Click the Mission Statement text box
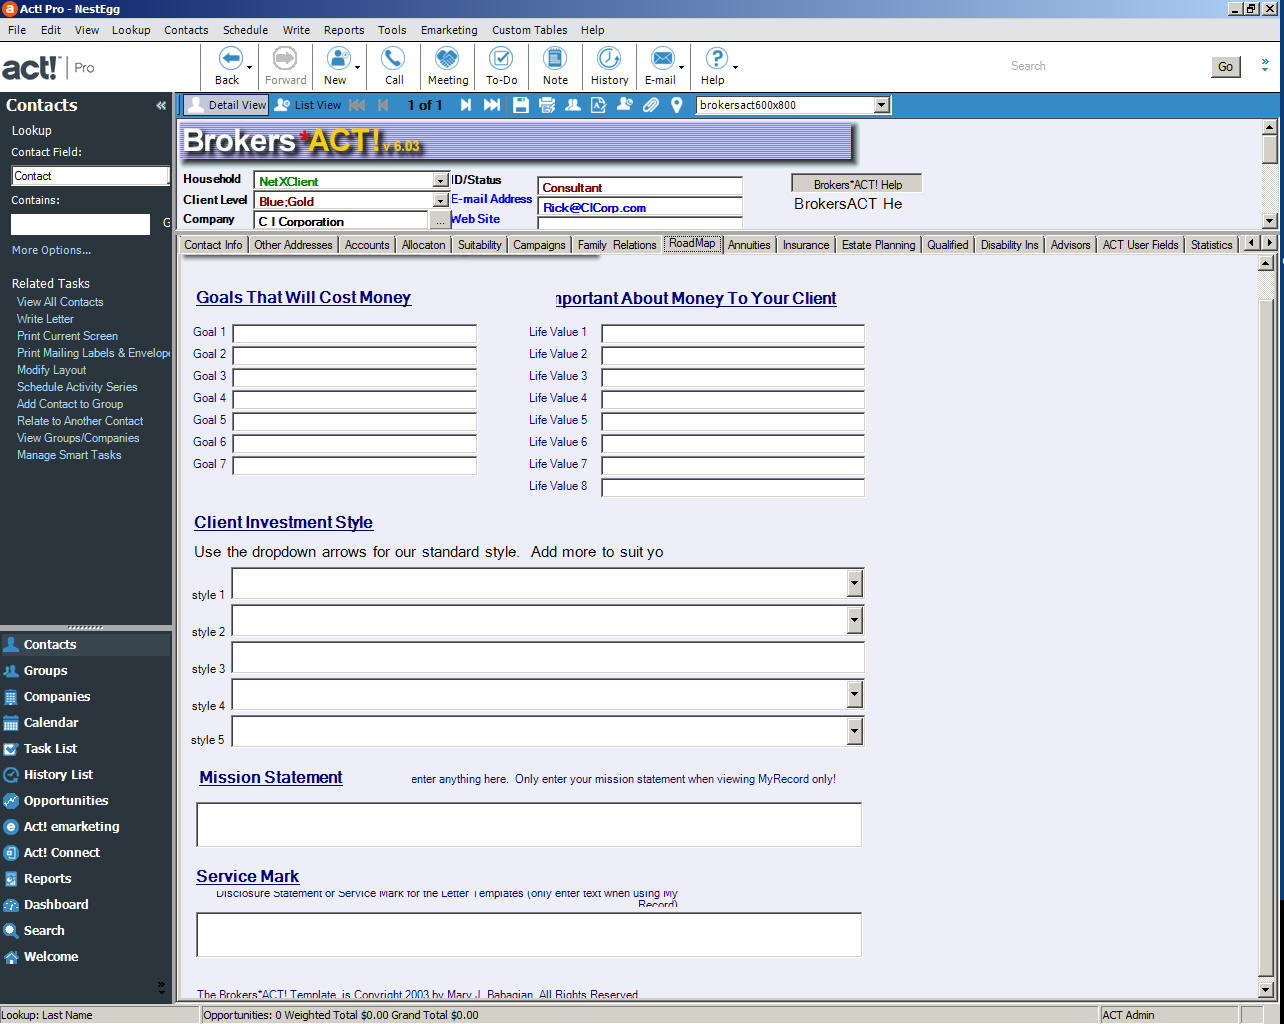 [x=529, y=825]
